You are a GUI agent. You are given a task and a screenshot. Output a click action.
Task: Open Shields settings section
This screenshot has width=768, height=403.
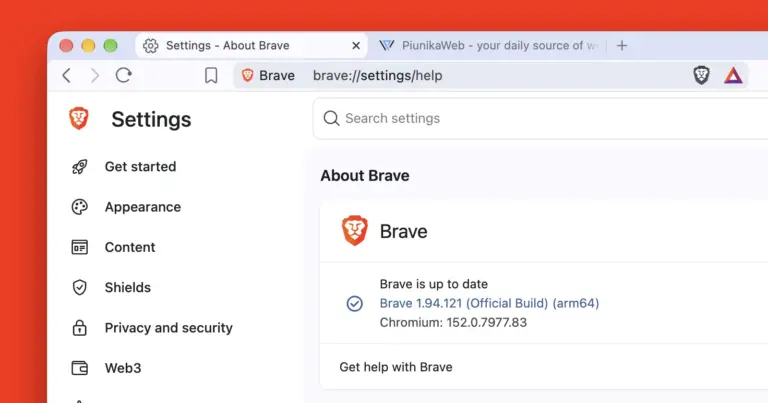point(127,287)
